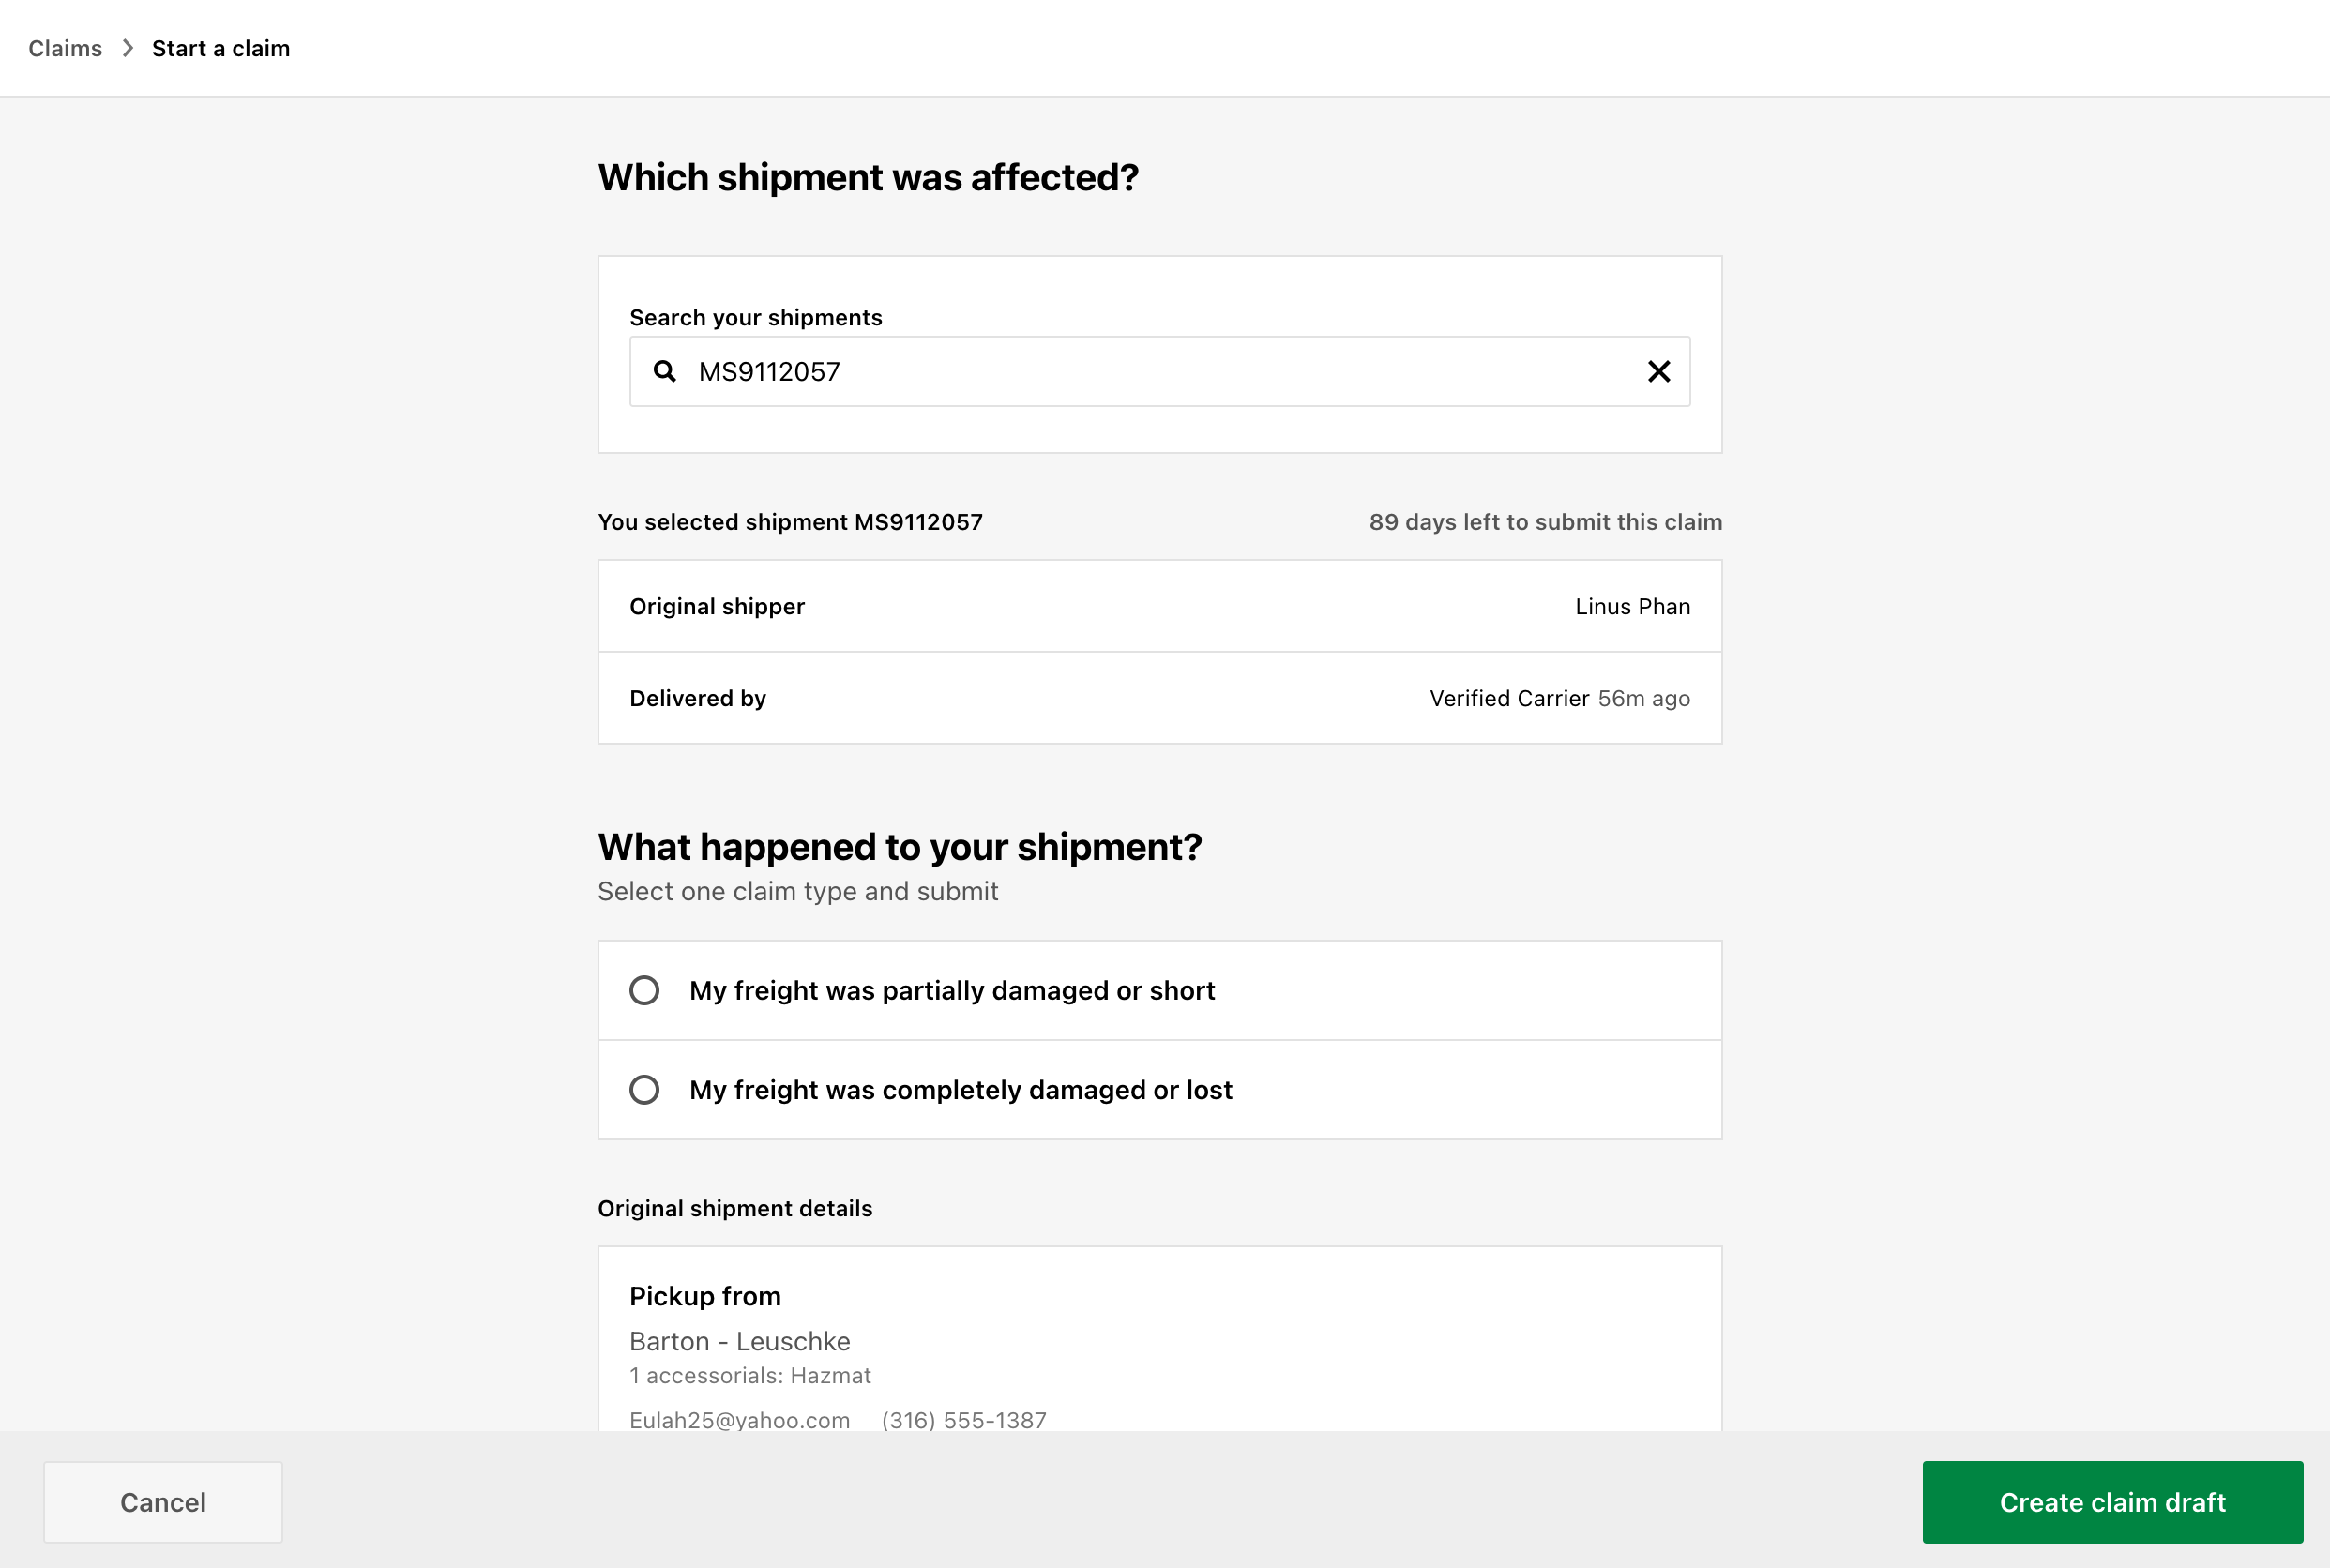Image resolution: width=2330 pixels, height=1568 pixels.
Task: Click Create claim draft button
Action: [x=2112, y=1502]
